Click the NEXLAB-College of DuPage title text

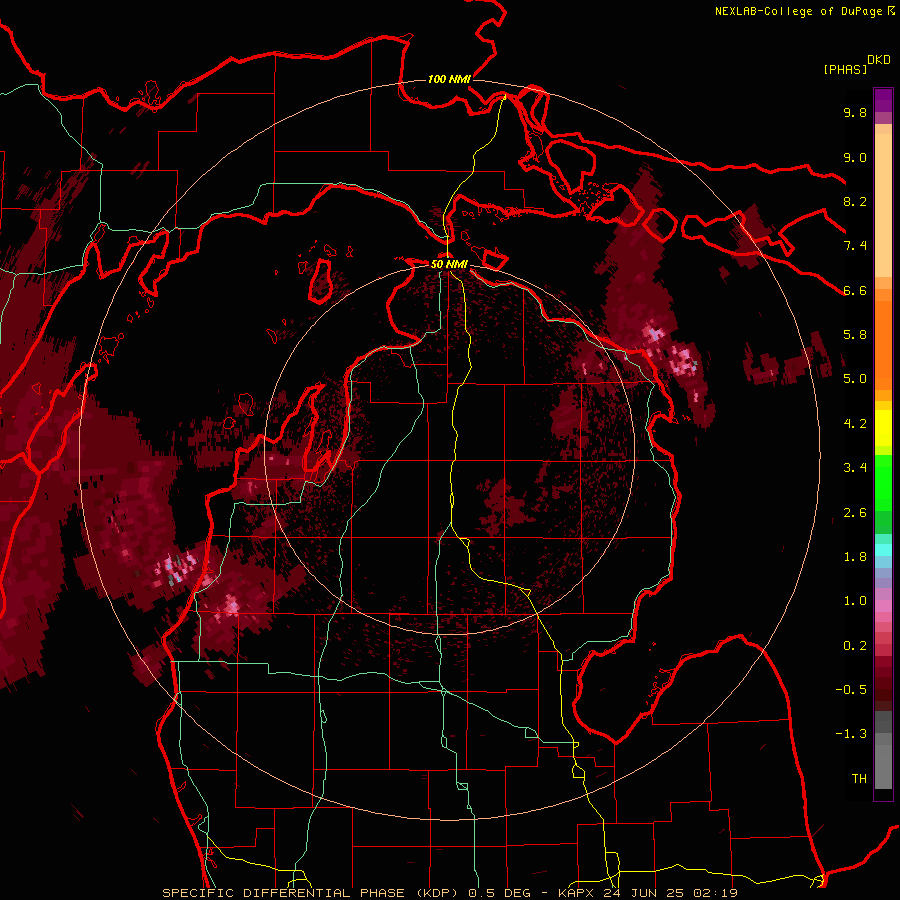tap(798, 11)
